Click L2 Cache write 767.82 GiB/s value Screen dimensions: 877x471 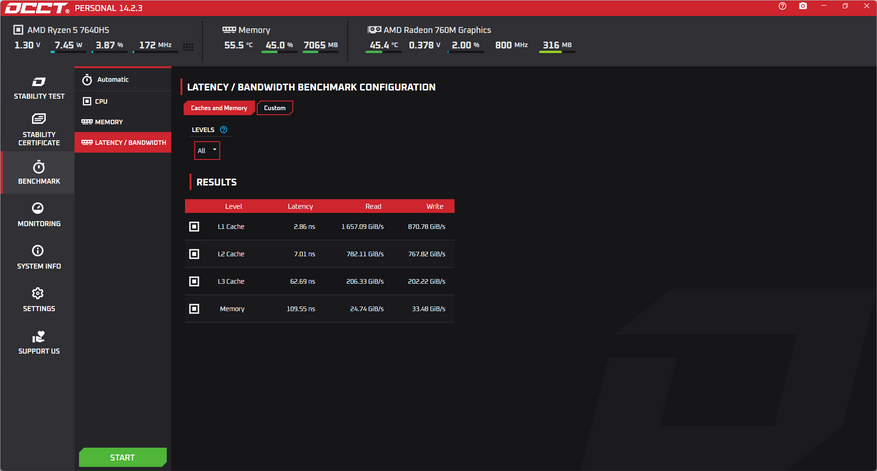tap(426, 254)
